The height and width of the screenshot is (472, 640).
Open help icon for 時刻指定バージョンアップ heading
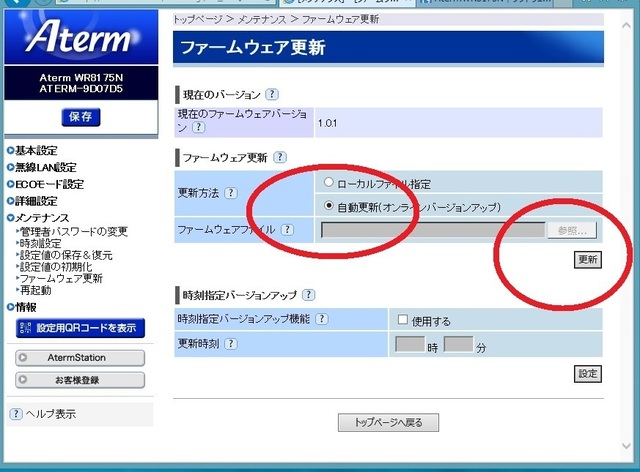click(309, 295)
